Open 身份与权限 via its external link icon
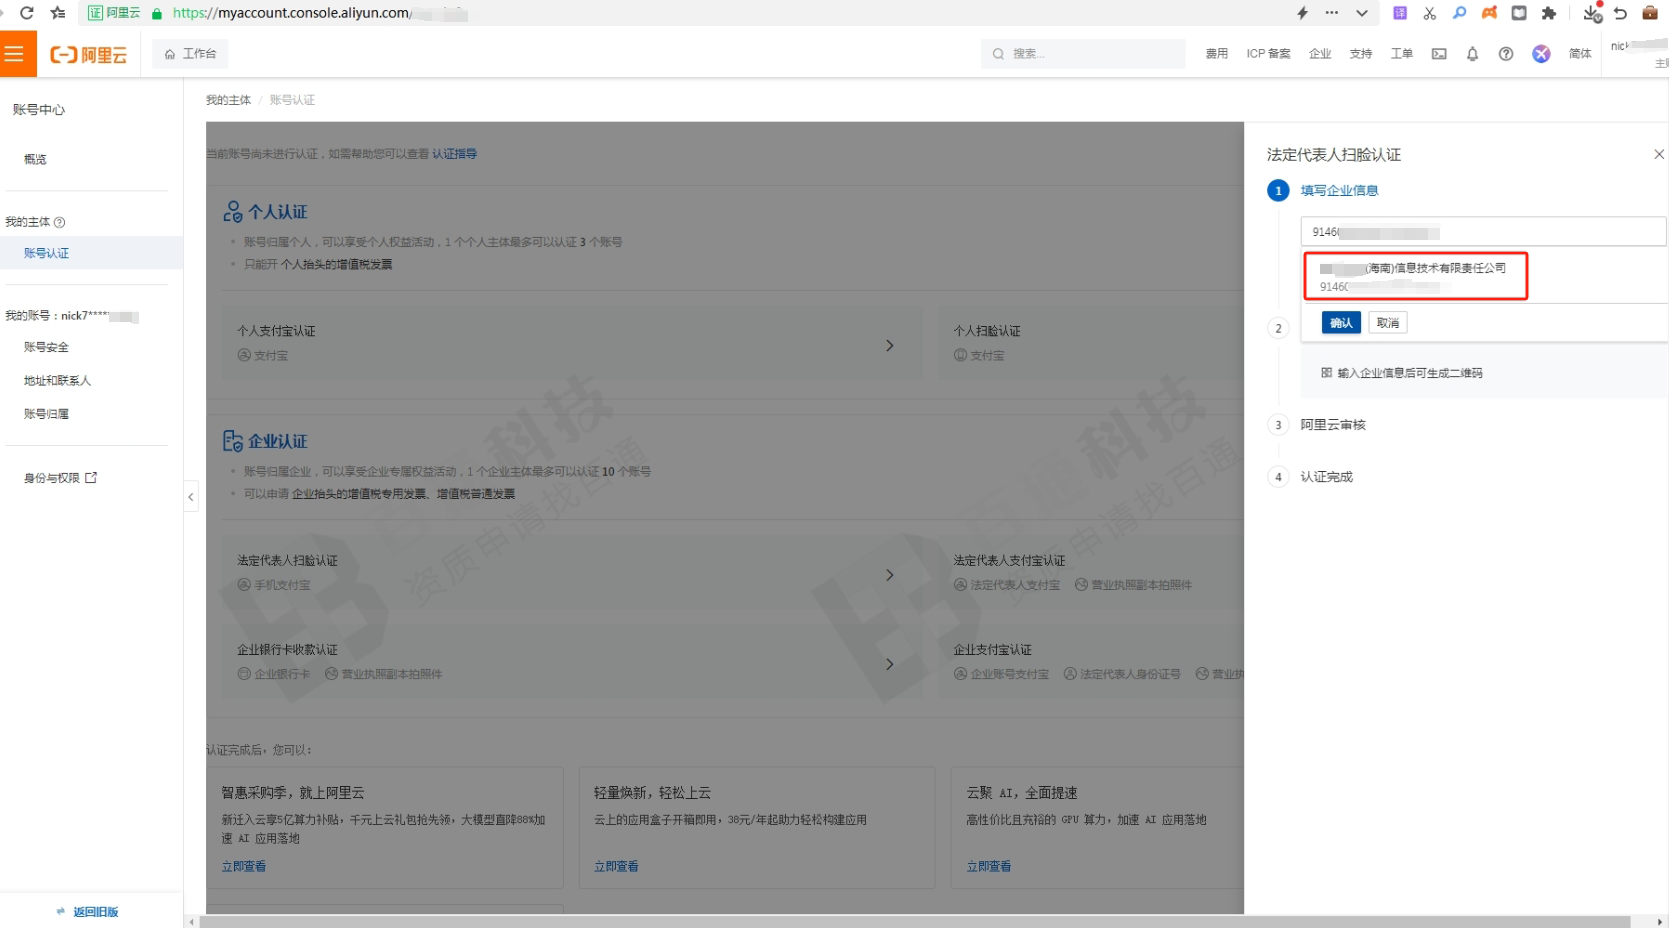Screen dimensions: 1669x928 (92, 477)
